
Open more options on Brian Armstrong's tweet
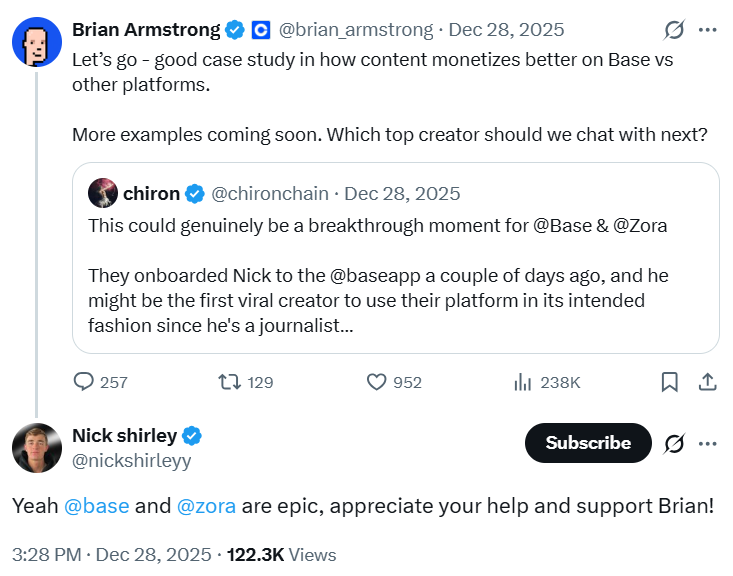(x=707, y=30)
